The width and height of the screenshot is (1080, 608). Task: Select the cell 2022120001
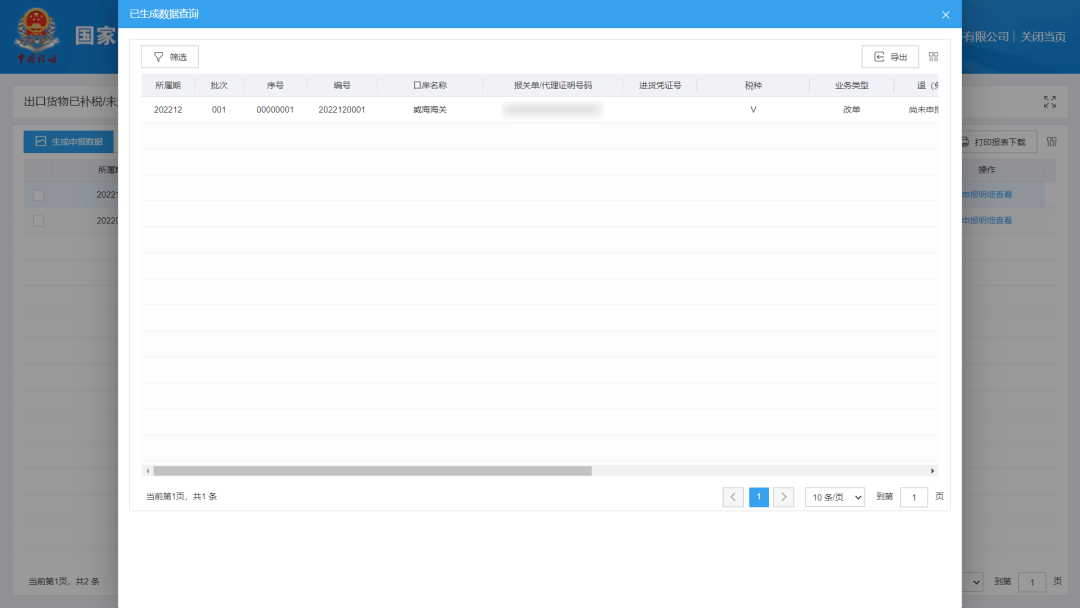click(x=342, y=109)
